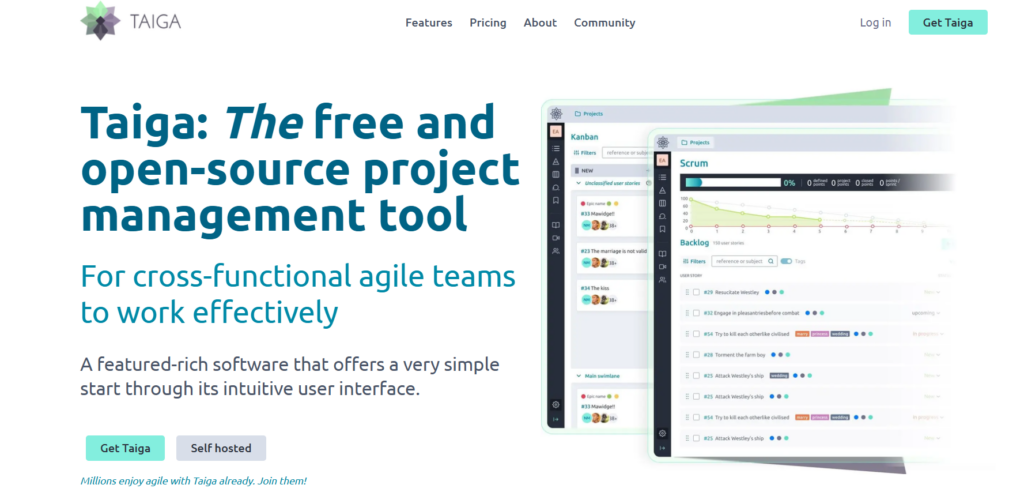Open the settings gear in the Kanban sidebar
The height and width of the screenshot is (496, 1024).
(x=556, y=405)
